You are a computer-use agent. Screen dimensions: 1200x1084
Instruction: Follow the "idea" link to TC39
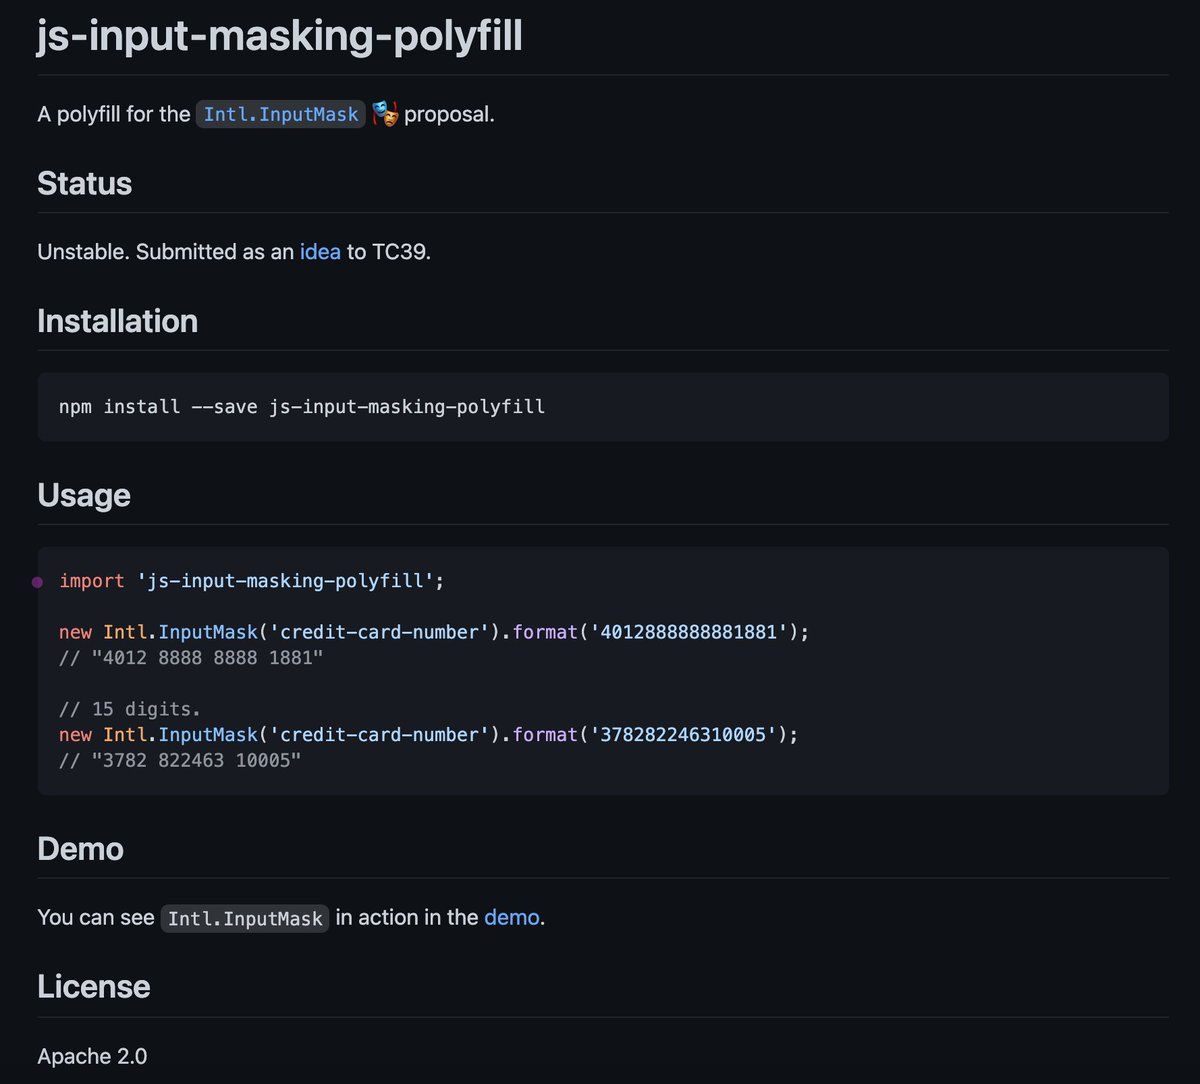coord(320,252)
